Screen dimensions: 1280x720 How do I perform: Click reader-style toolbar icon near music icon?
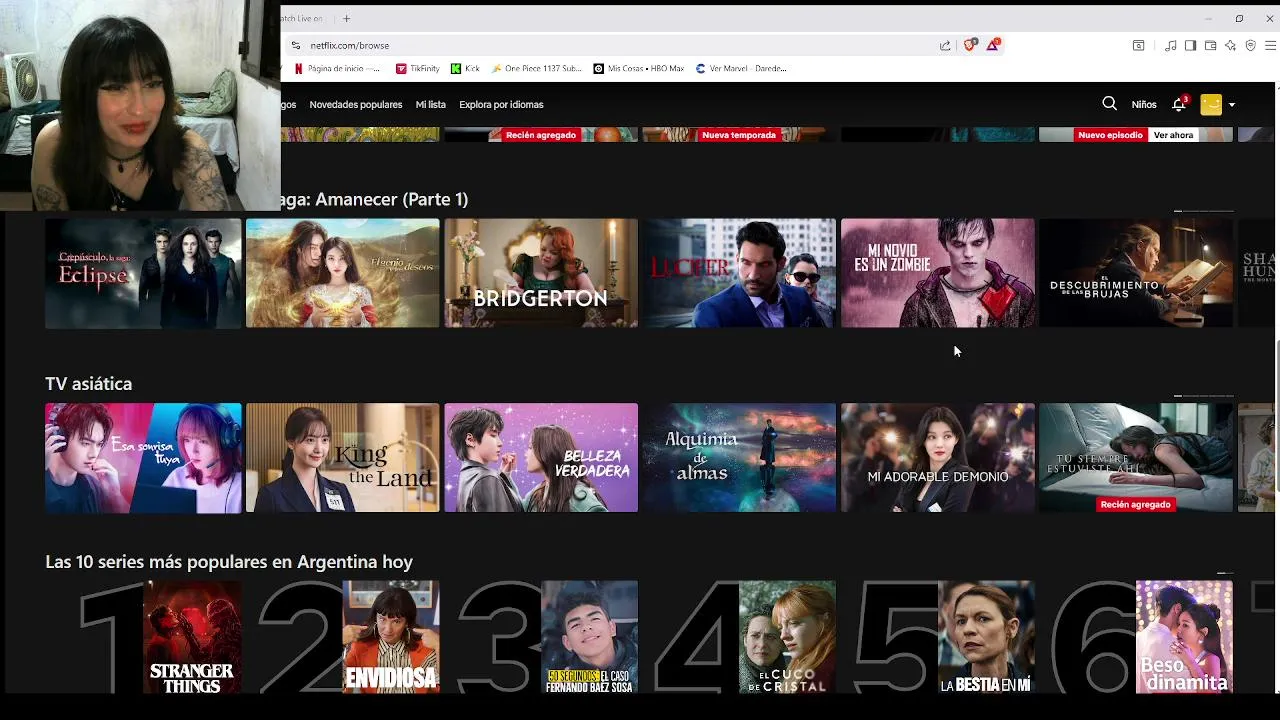point(1138,45)
